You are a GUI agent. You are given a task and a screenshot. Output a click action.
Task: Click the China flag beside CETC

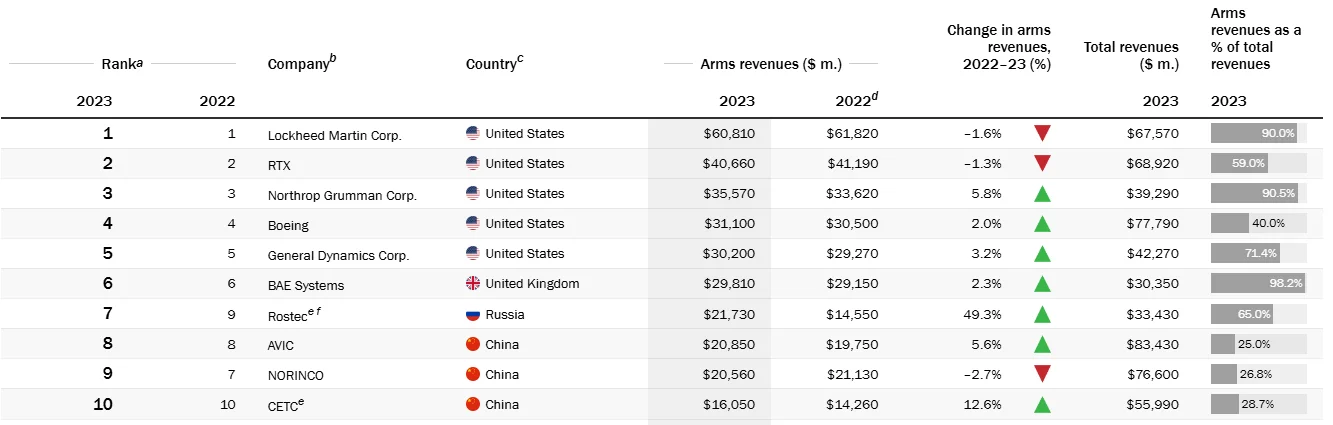coord(473,404)
